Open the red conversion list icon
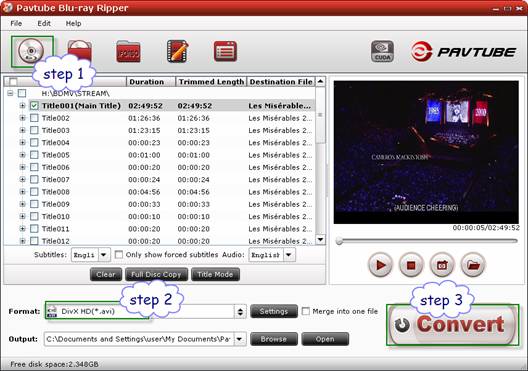Screen dimensions: 528x371 [x=225, y=52]
